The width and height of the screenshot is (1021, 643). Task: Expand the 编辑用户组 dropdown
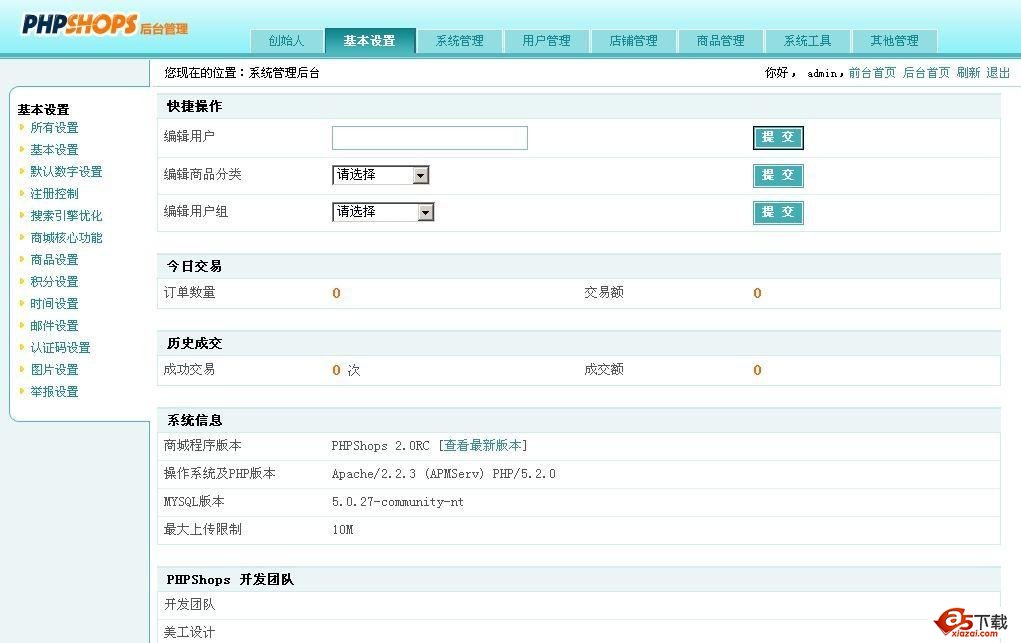click(383, 212)
